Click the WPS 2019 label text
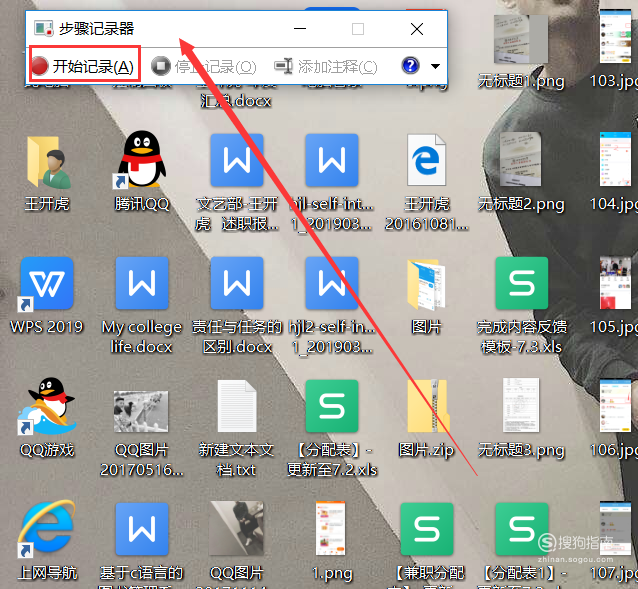The height and width of the screenshot is (589, 638). click(x=47, y=327)
